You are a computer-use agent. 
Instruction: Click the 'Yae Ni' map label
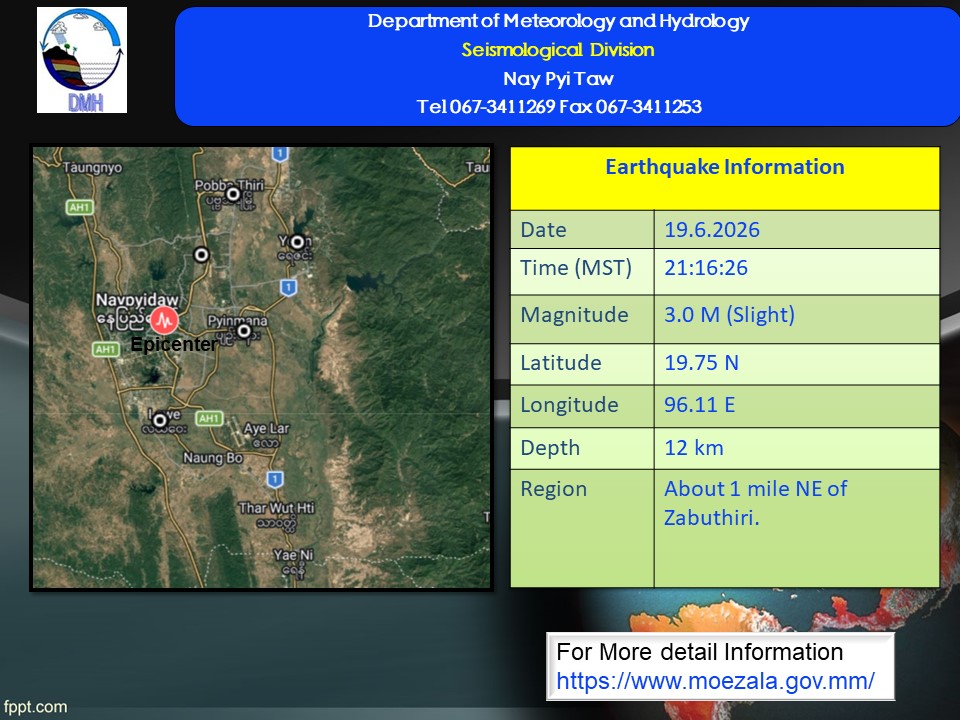293,555
